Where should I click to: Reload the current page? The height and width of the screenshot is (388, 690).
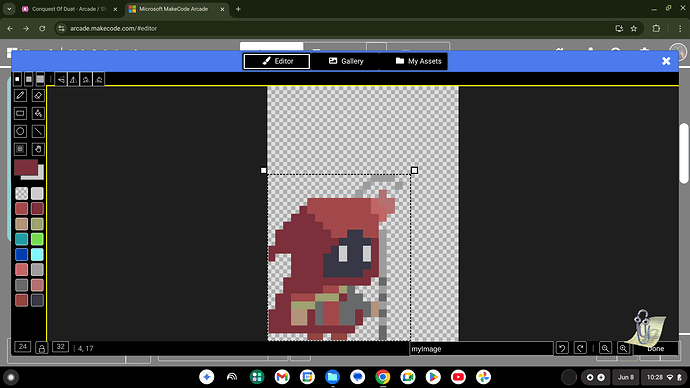(42, 29)
